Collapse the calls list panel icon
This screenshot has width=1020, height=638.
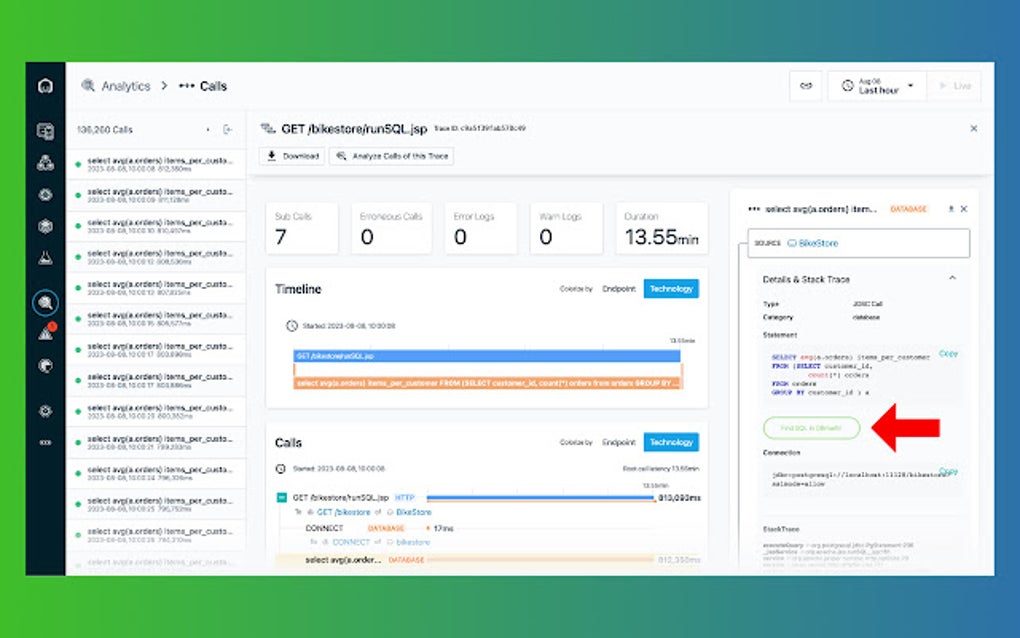(227, 129)
